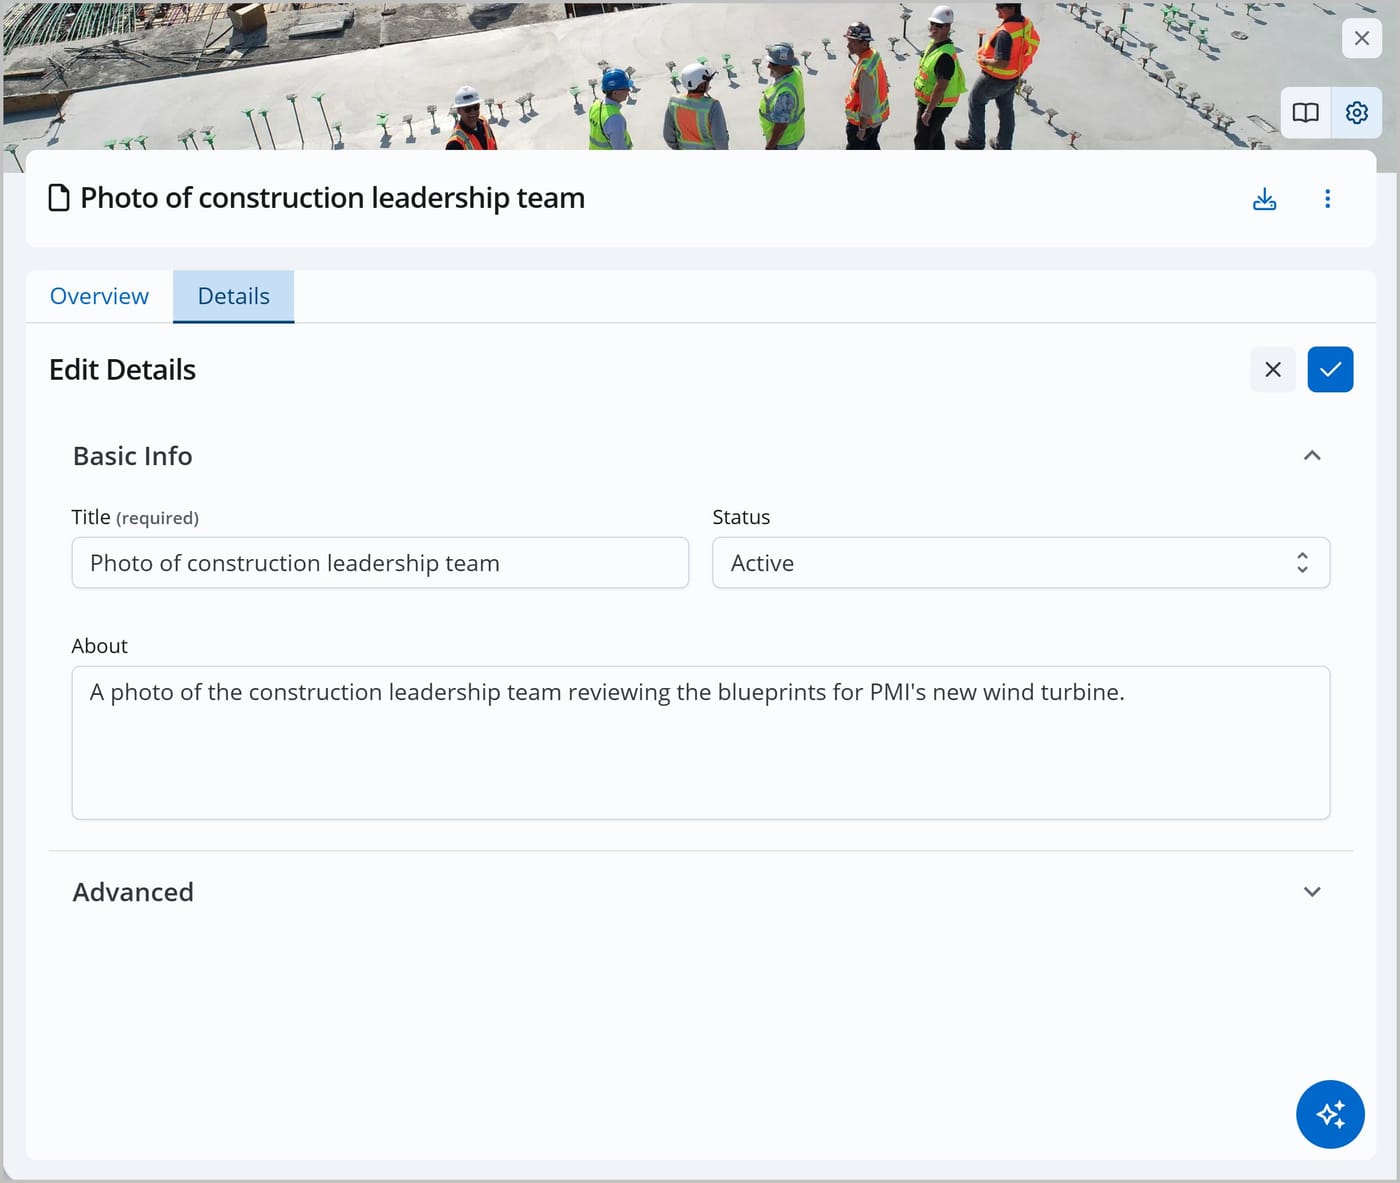Open the Status dropdown showing Active
The height and width of the screenshot is (1183, 1400).
coord(1021,563)
